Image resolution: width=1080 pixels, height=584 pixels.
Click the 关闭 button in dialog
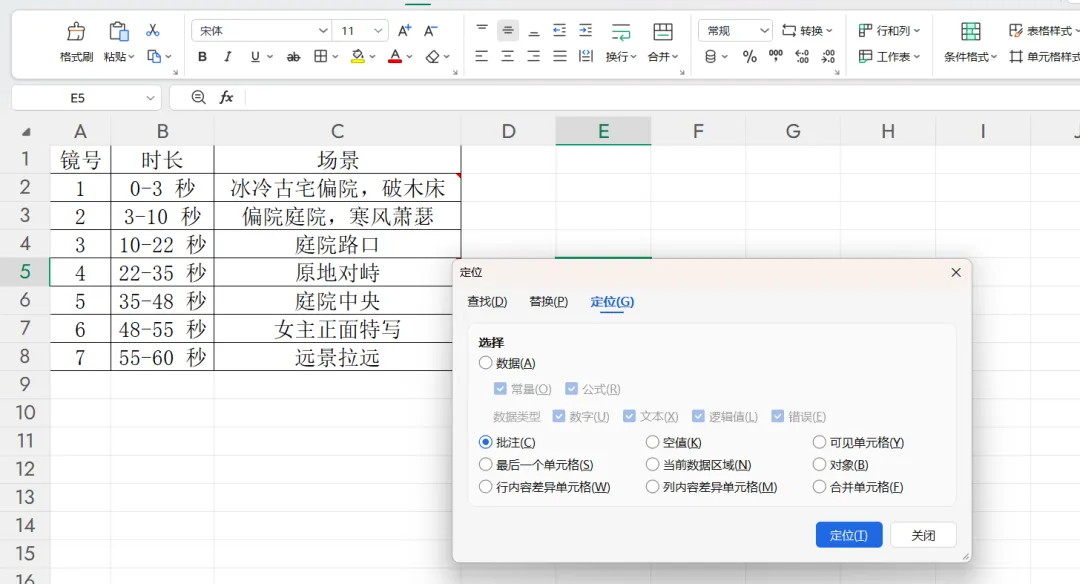(x=923, y=535)
